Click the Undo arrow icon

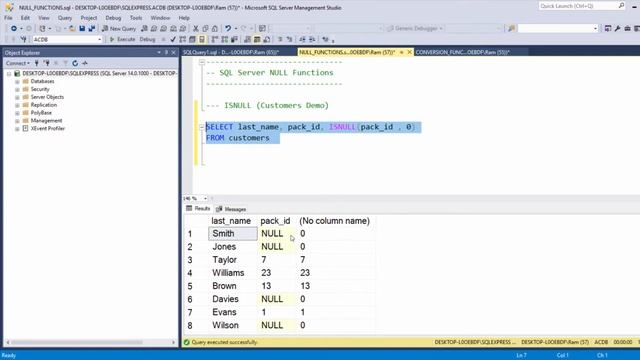[x=228, y=29]
